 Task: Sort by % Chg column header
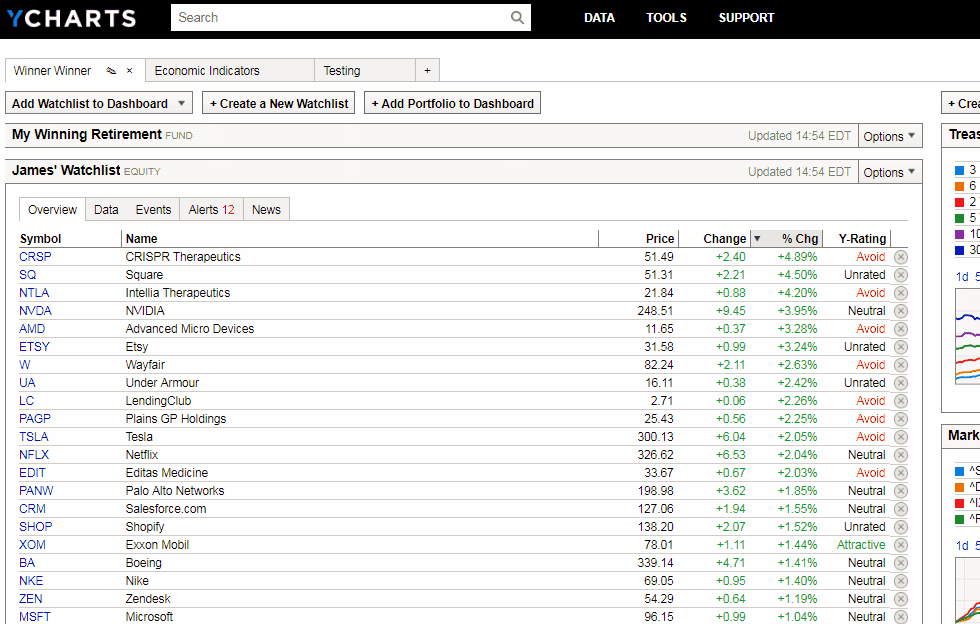799,238
